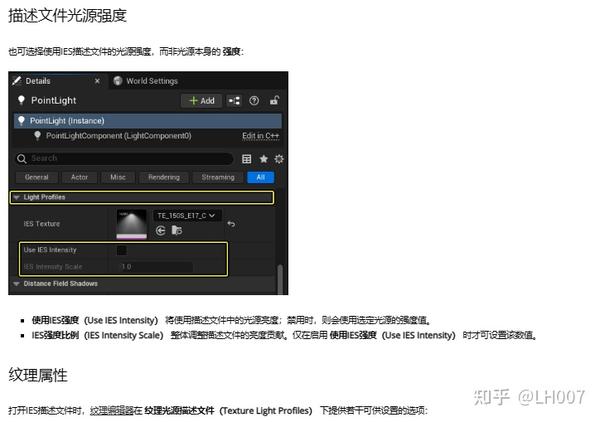Click the green Add button
600x422 pixels.
point(202,101)
